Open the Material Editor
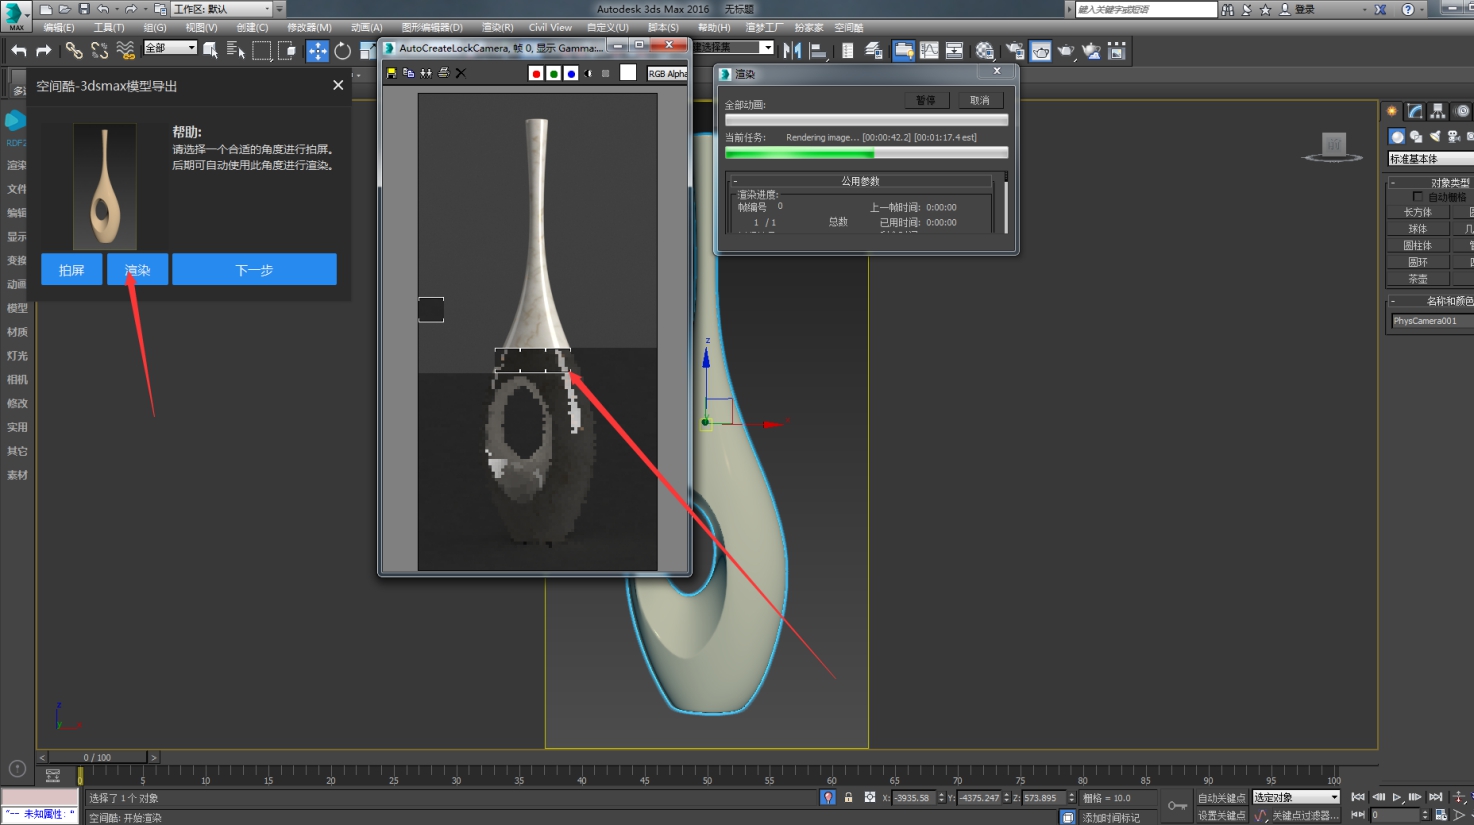The width and height of the screenshot is (1474, 825). (x=985, y=50)
